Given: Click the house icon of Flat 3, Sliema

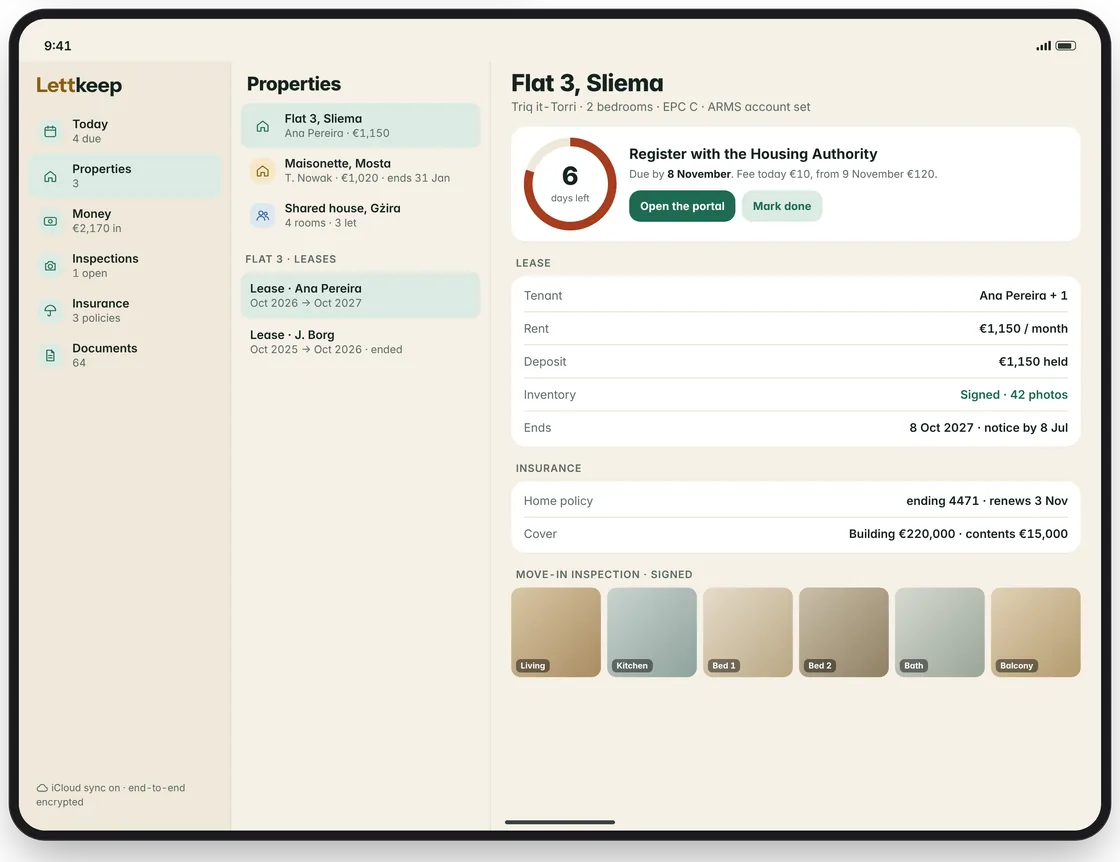Looking at the screenshot, I should coord(263,126).
